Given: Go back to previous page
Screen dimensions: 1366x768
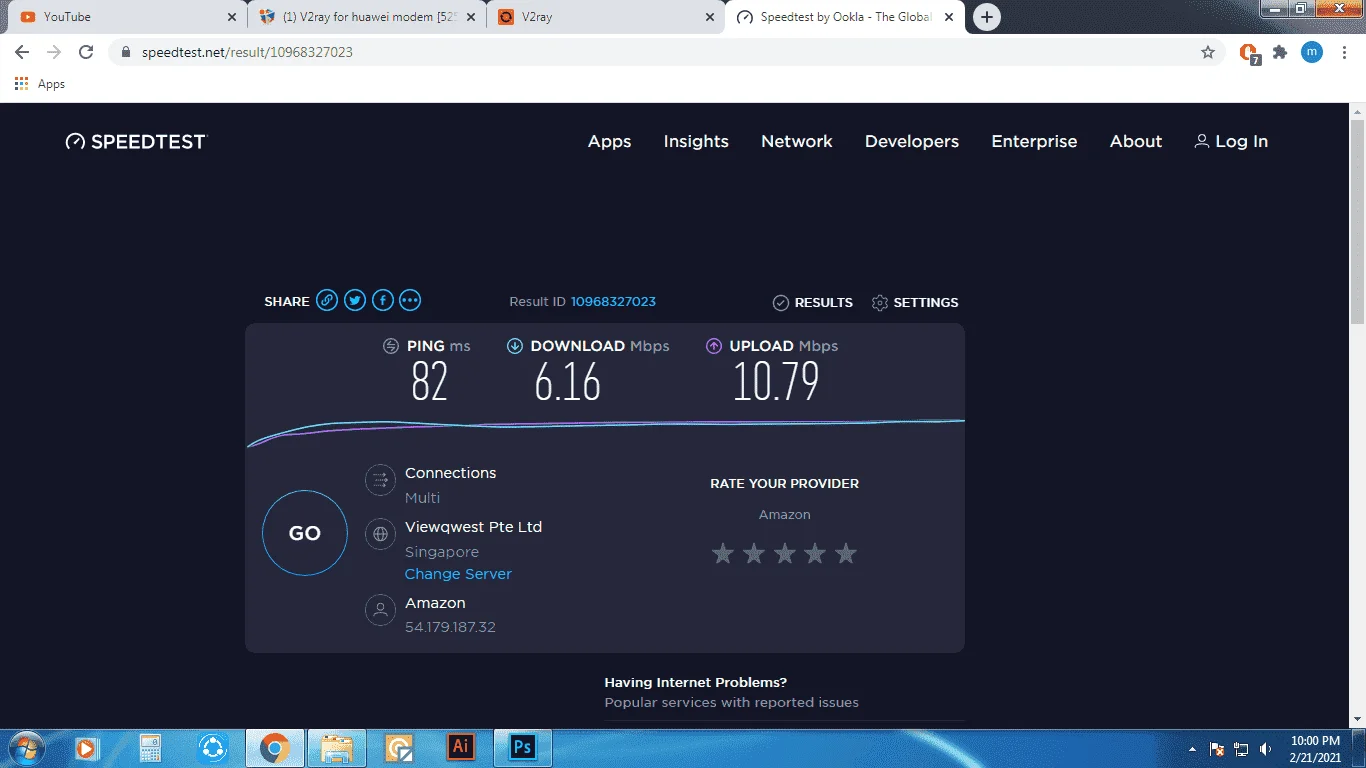Looking at the screenshot, I should coord(22,52).
